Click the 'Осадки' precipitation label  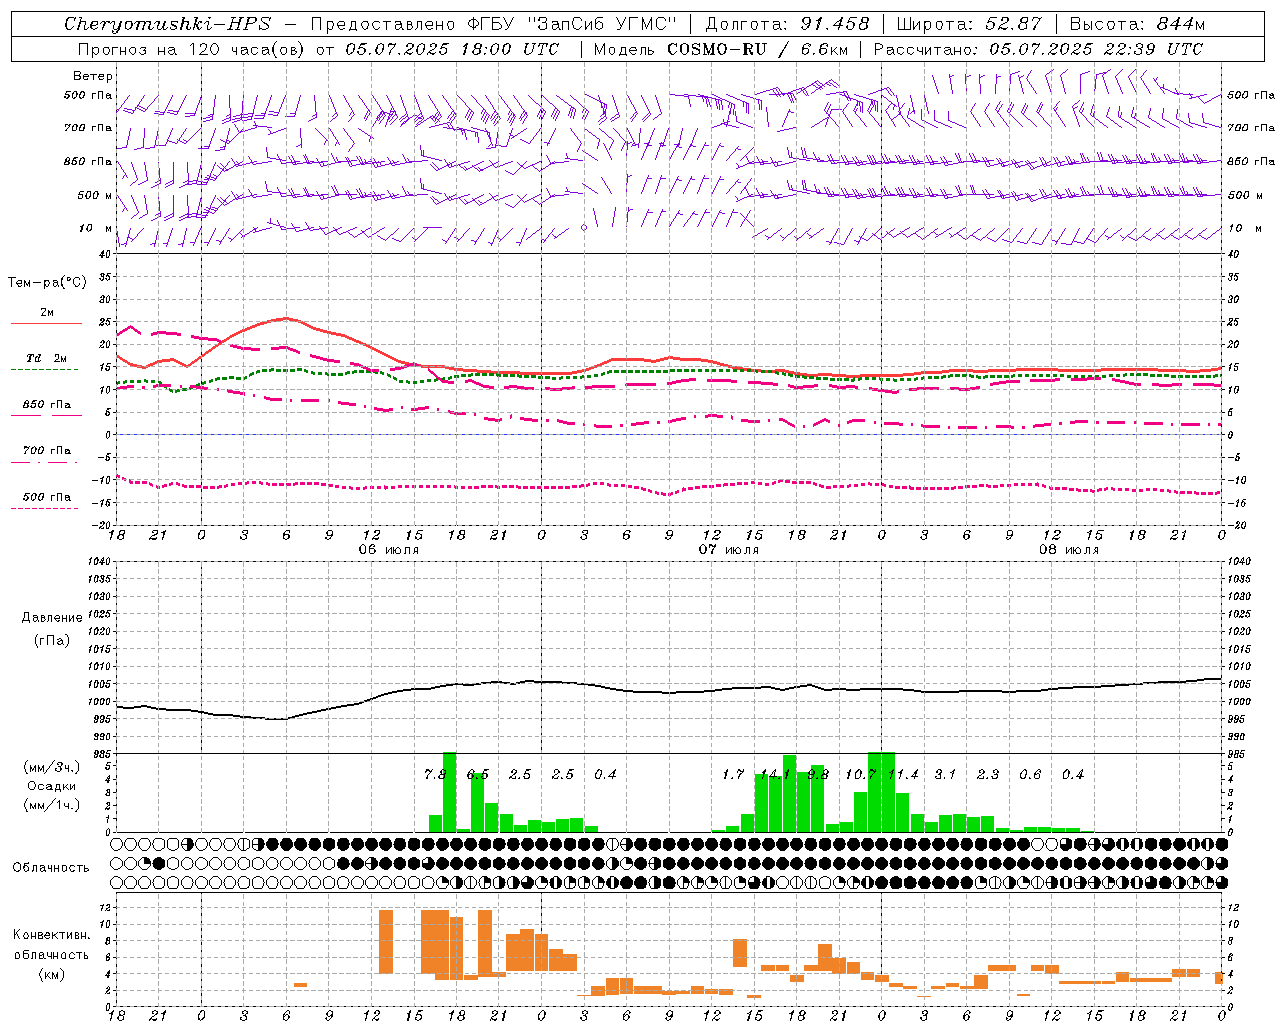click(52, 786)
